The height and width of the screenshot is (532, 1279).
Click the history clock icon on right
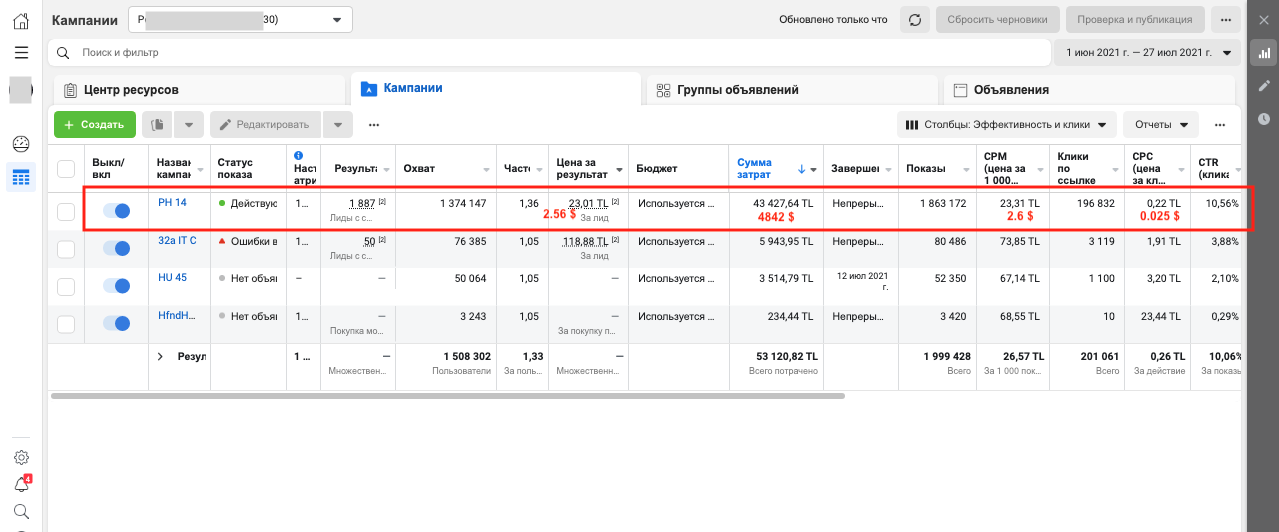[1264, 119]
